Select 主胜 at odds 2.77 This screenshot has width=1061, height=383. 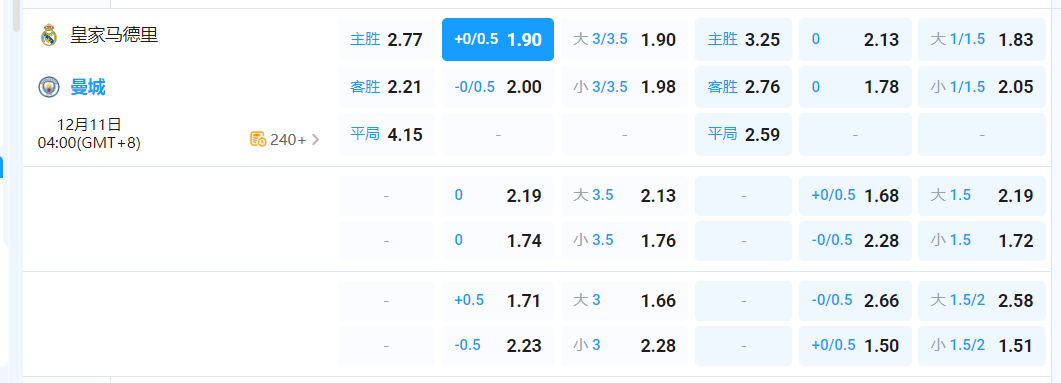tap(386, 39)
